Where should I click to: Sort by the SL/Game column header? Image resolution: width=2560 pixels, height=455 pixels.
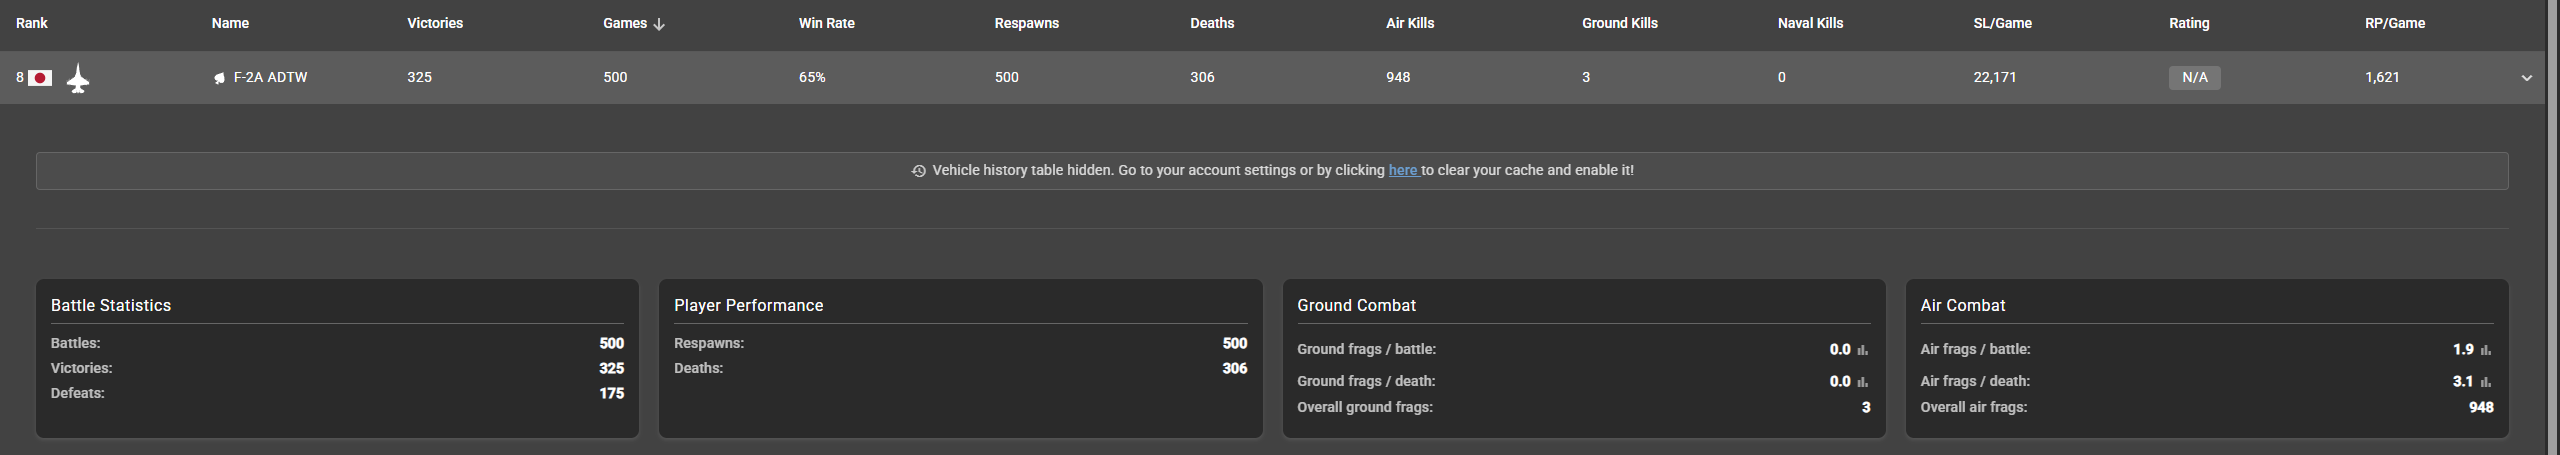pyautogui.click(x=2002, y=23)
